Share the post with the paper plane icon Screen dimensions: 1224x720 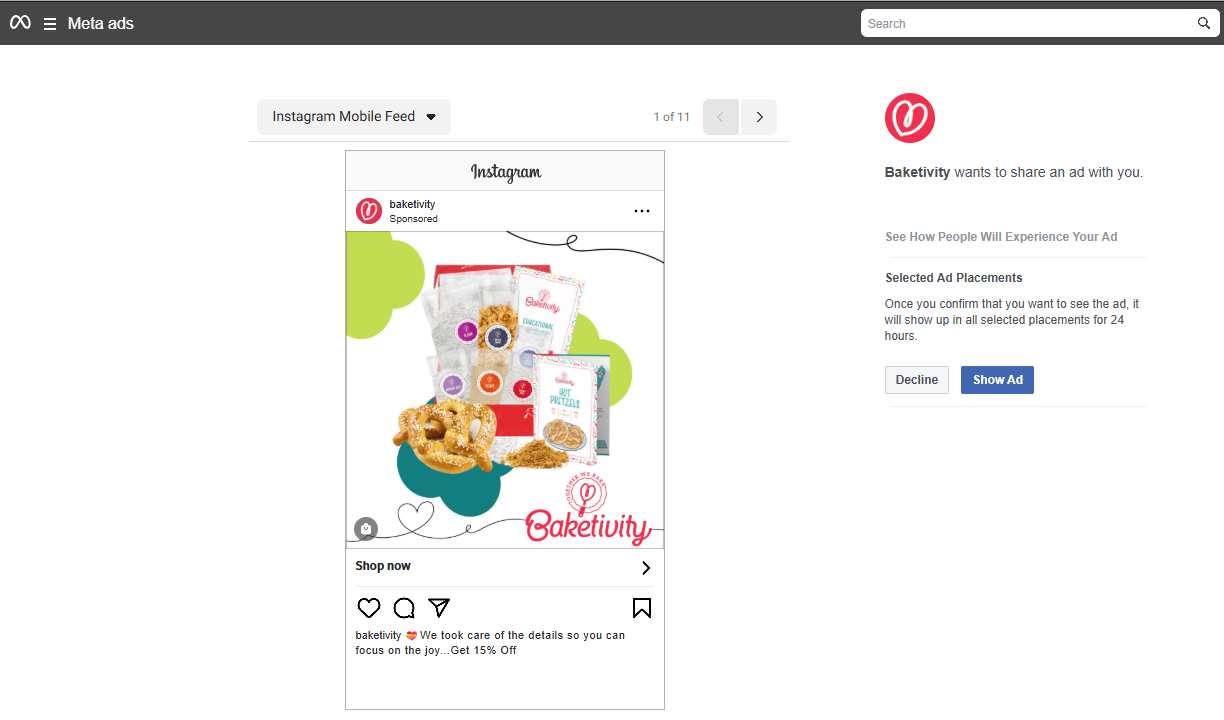point(439,607)
